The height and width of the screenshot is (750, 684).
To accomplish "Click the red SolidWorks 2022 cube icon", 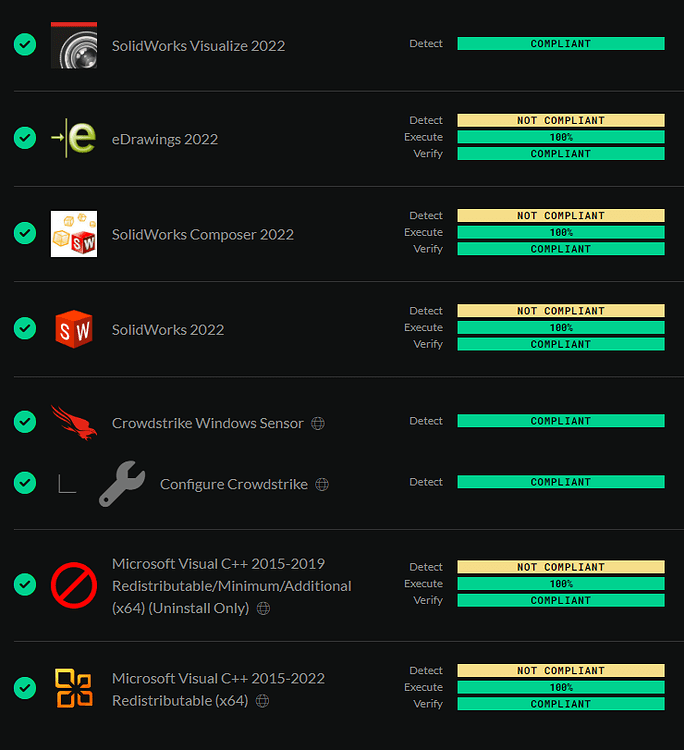I will click(74, 329).
